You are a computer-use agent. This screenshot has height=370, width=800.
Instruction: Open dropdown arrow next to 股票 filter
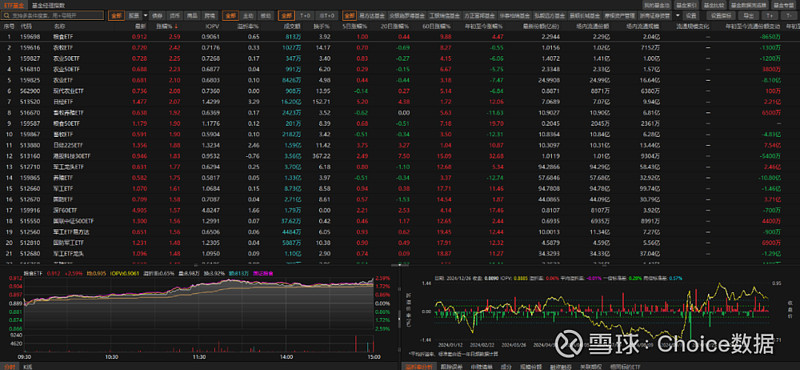pos(145,15)
